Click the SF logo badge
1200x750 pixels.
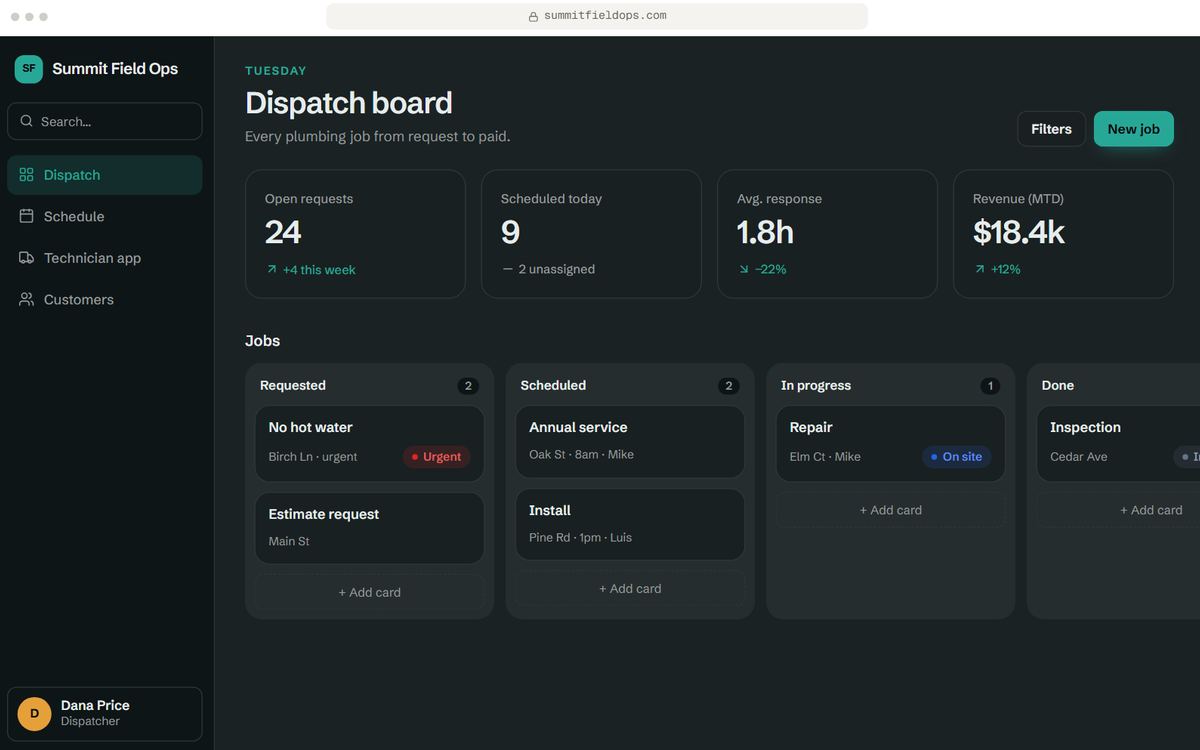pyautogui.click(x=29, y=69)
